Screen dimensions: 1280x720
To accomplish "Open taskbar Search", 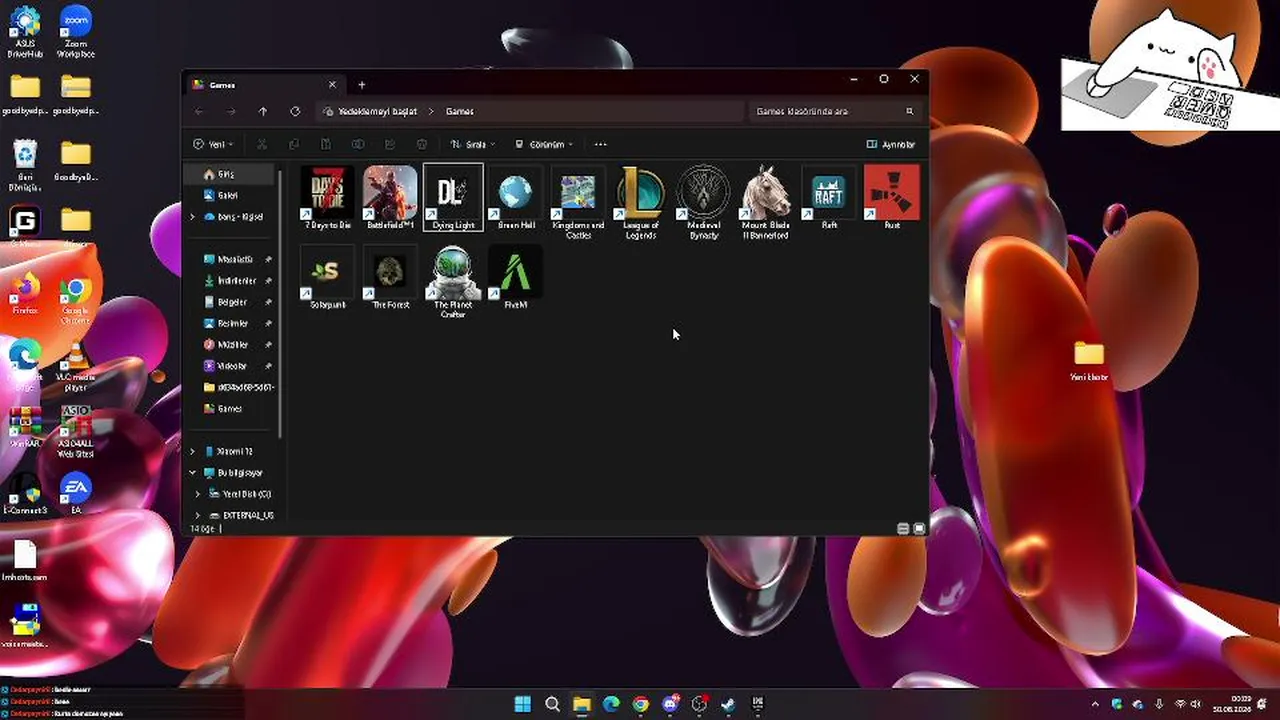I will (x=552, y=704).
